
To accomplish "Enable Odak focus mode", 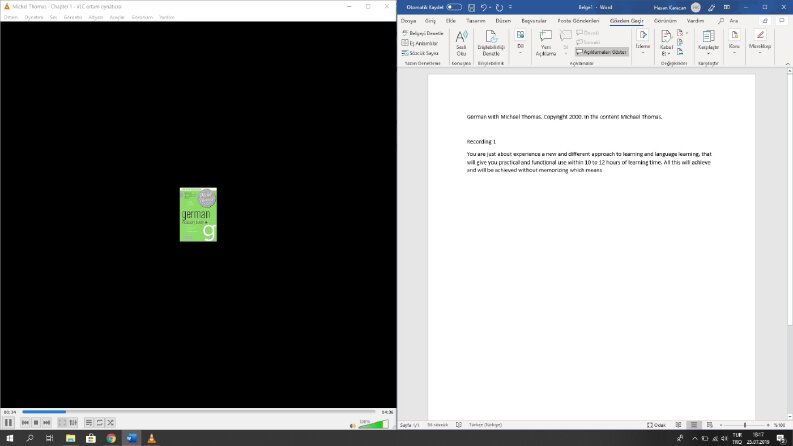I will point(656,425).
